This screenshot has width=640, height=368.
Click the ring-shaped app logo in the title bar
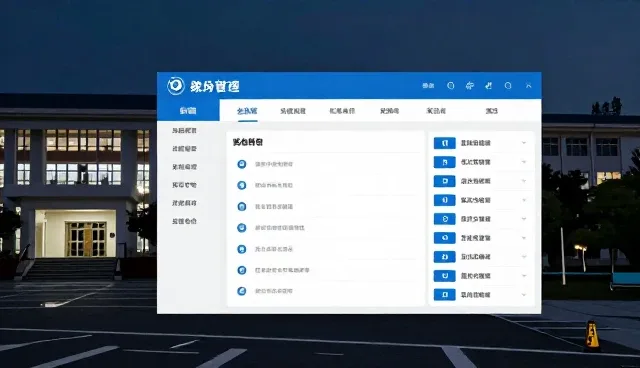(176, 86)
